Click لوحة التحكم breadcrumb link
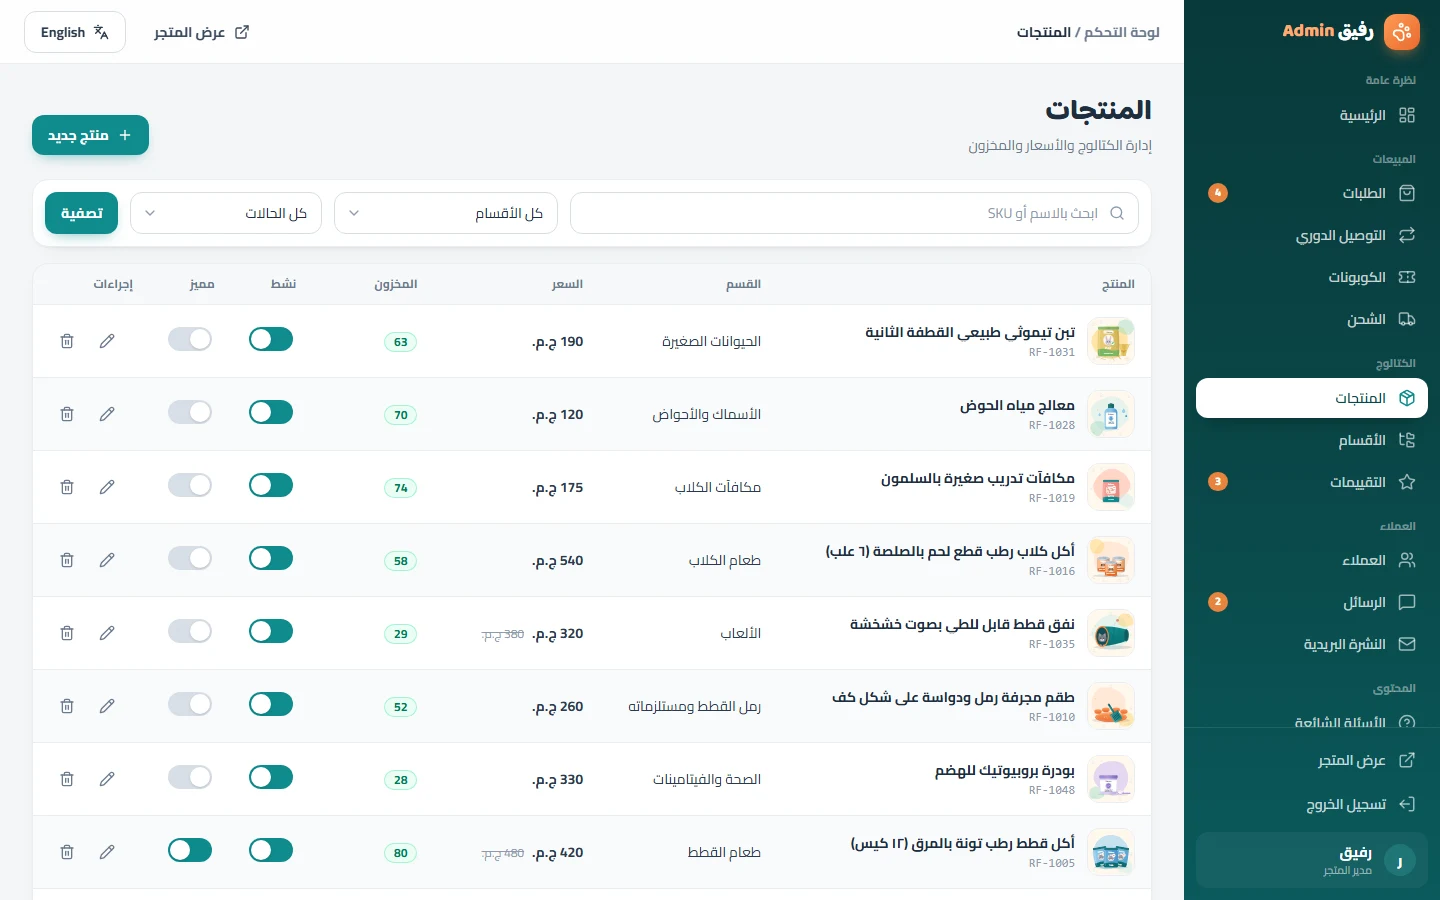The height and width of the screenshot is (900, 1440). pyautogui.click(x=1122, y=32)
